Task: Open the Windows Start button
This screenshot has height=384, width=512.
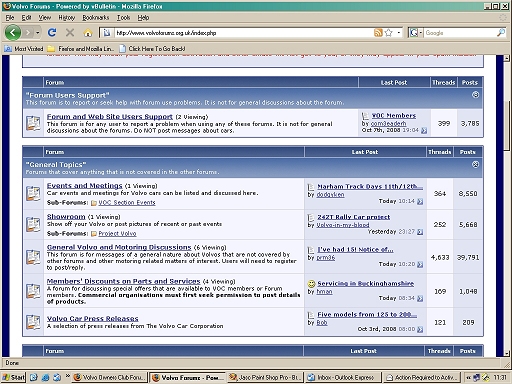Action: [13, 377]
